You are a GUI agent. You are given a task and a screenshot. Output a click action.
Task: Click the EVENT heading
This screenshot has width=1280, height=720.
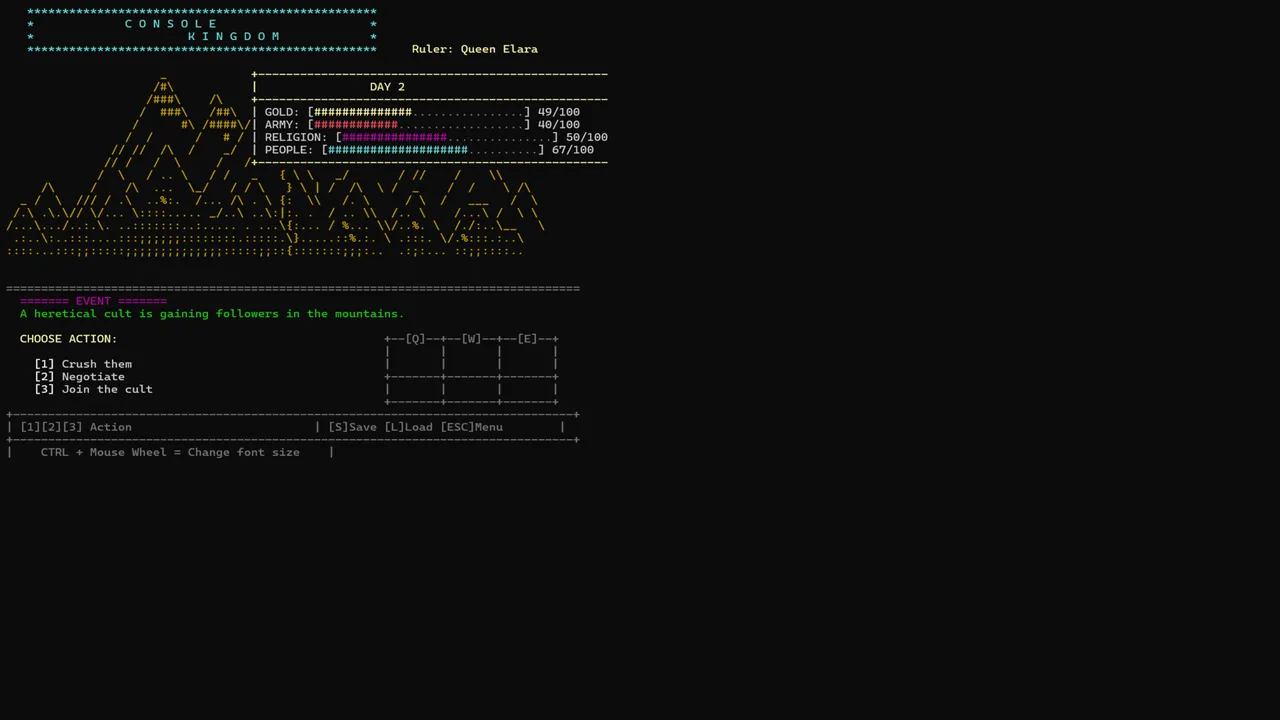click(x=93, y=301)
